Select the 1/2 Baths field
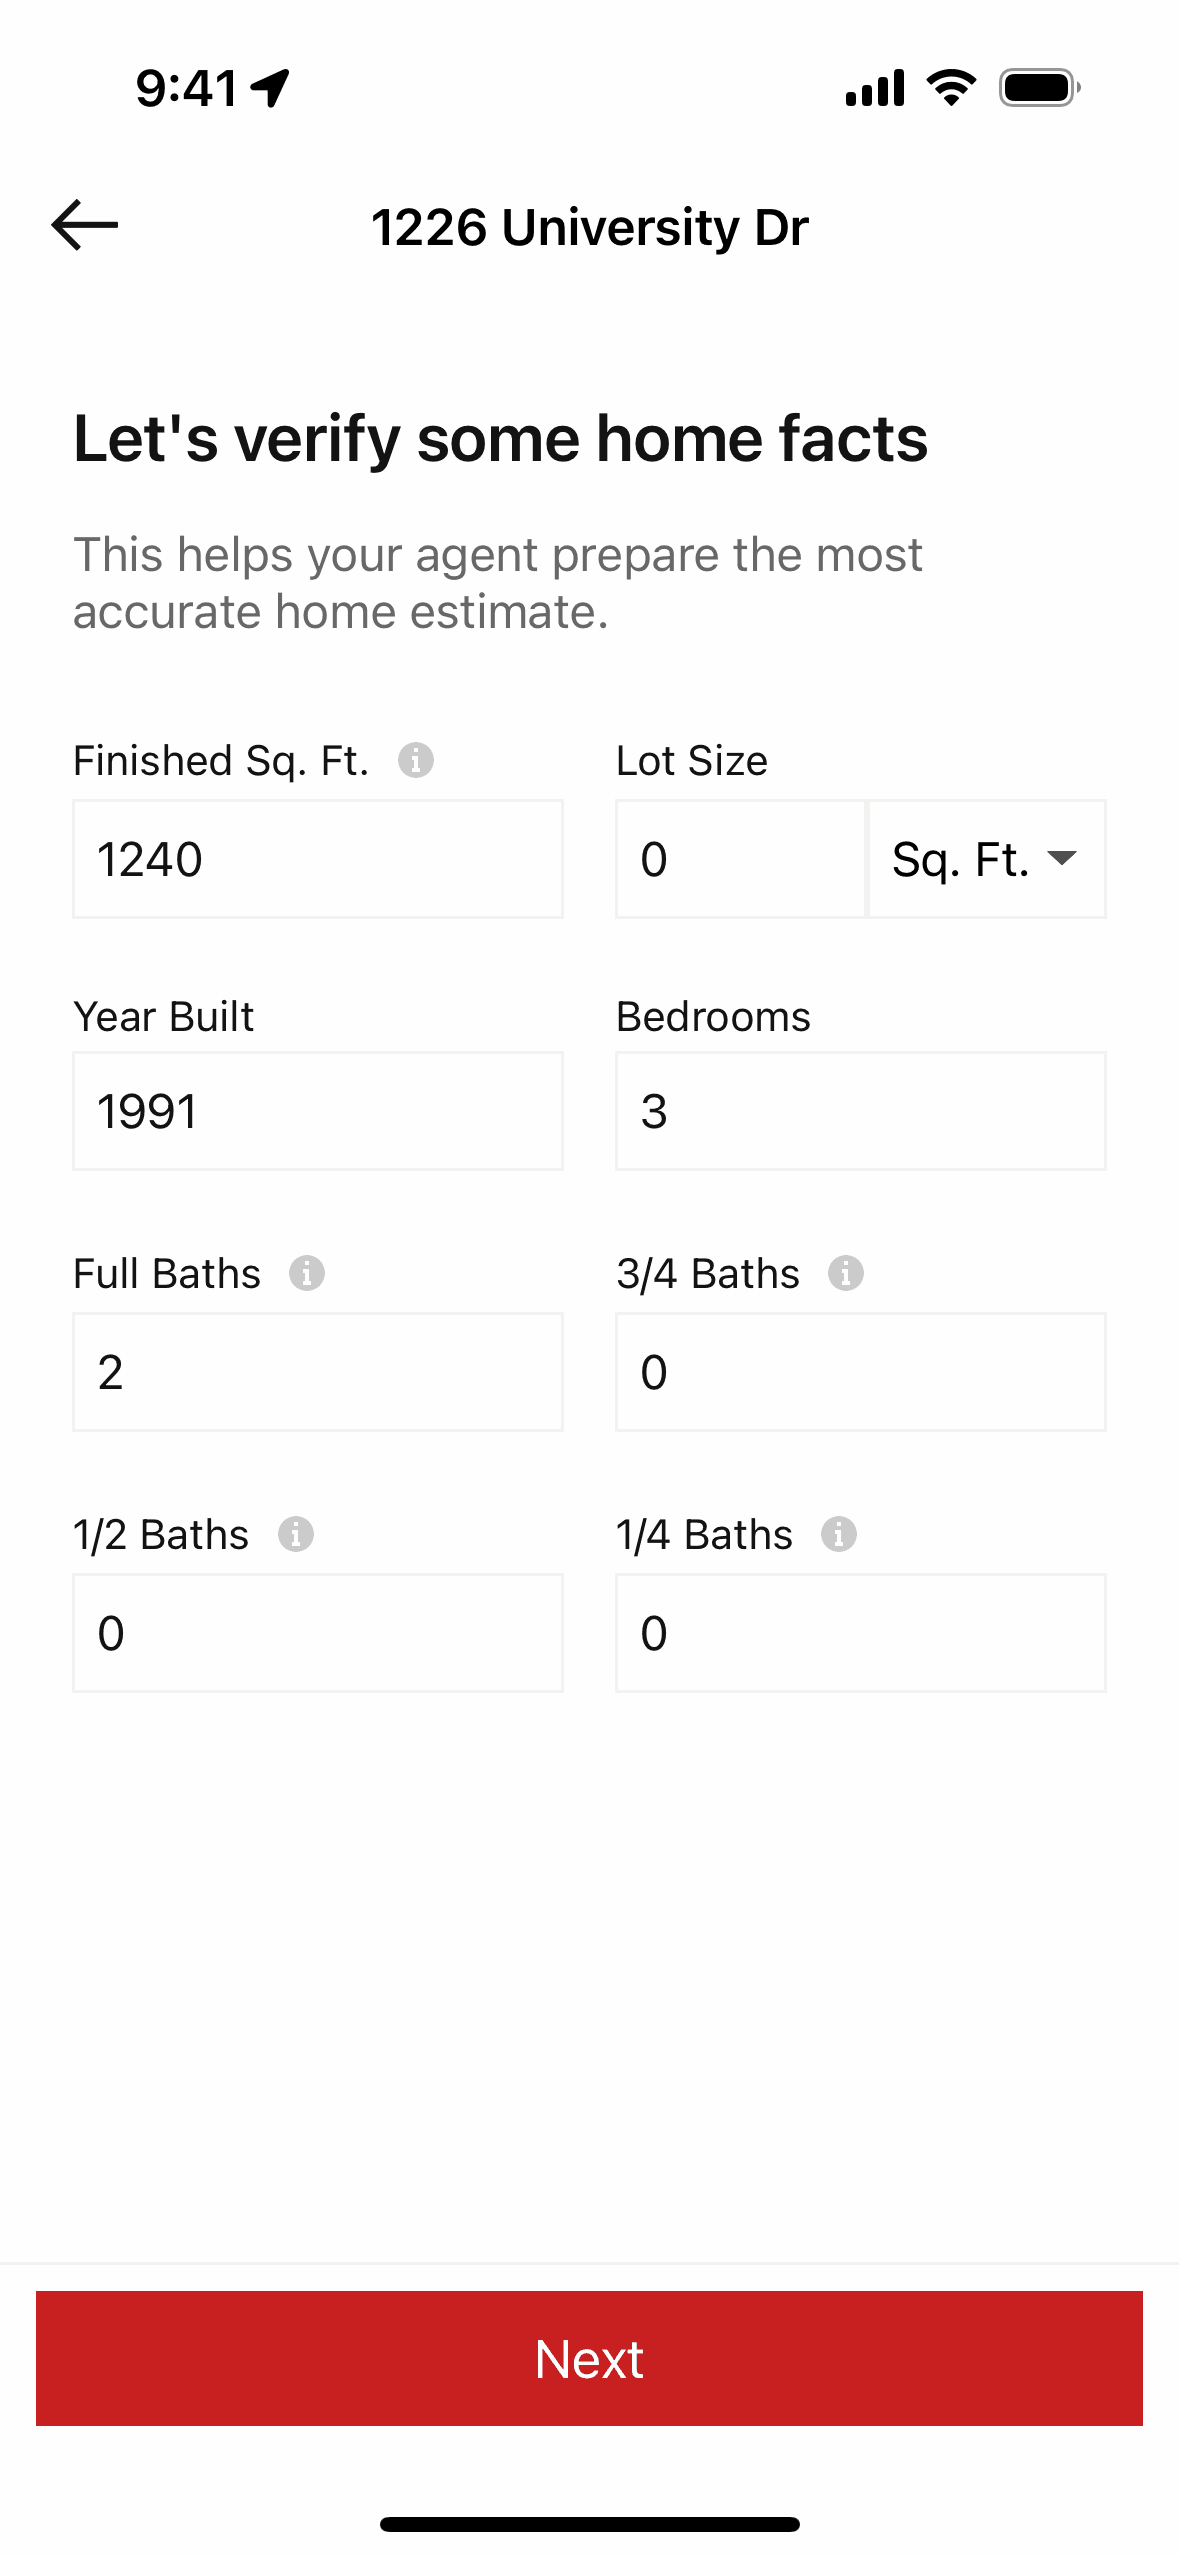Screen dimensions: 1179x2556 tap(318, 1633)
